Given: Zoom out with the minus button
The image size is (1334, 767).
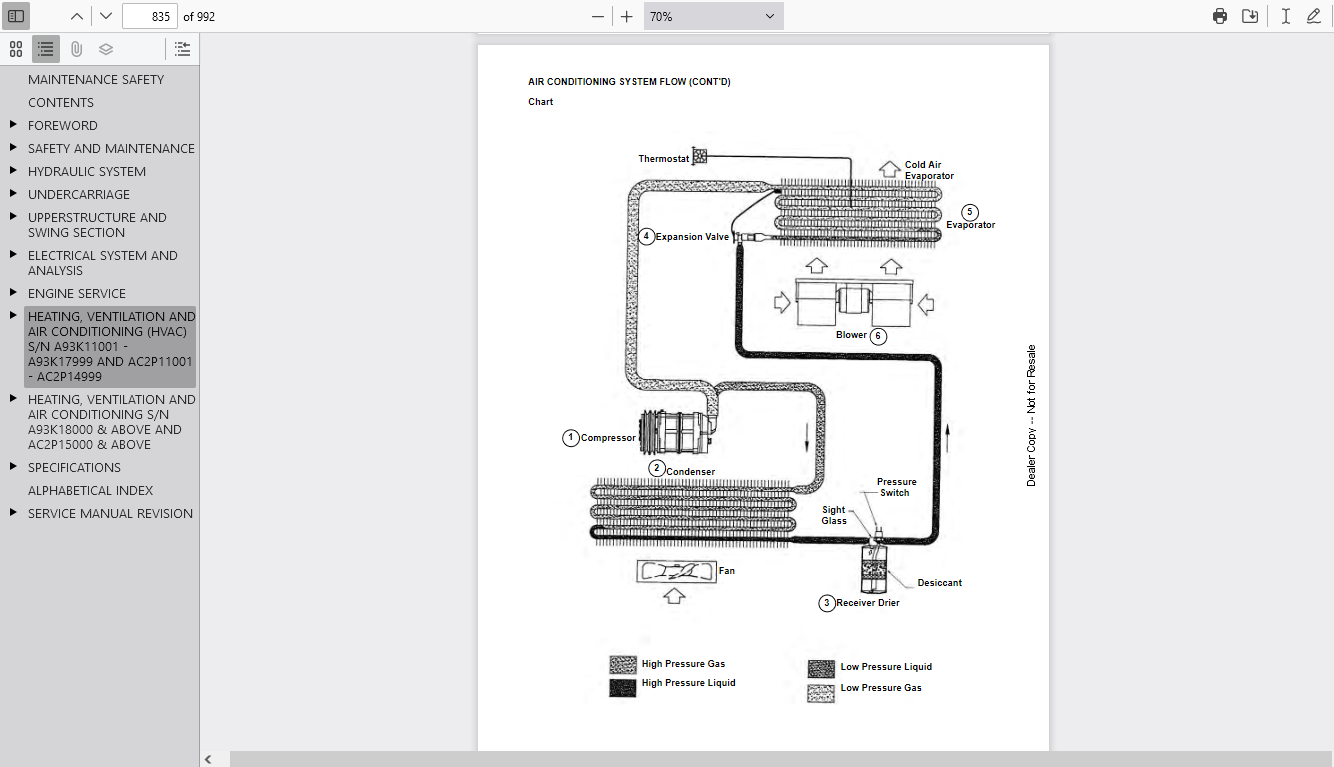Looking at the screenshot, I should coord(598,16).
